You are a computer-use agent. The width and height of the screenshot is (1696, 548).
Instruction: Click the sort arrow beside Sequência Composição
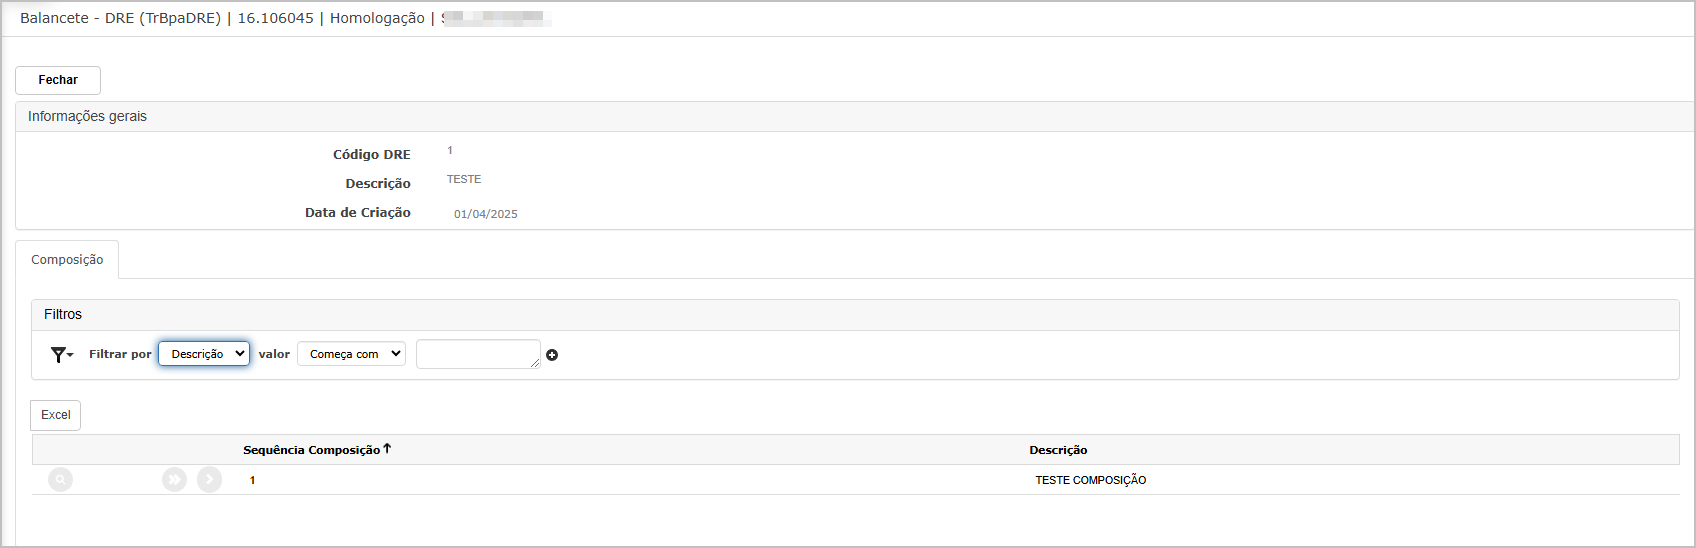[387, 449]
